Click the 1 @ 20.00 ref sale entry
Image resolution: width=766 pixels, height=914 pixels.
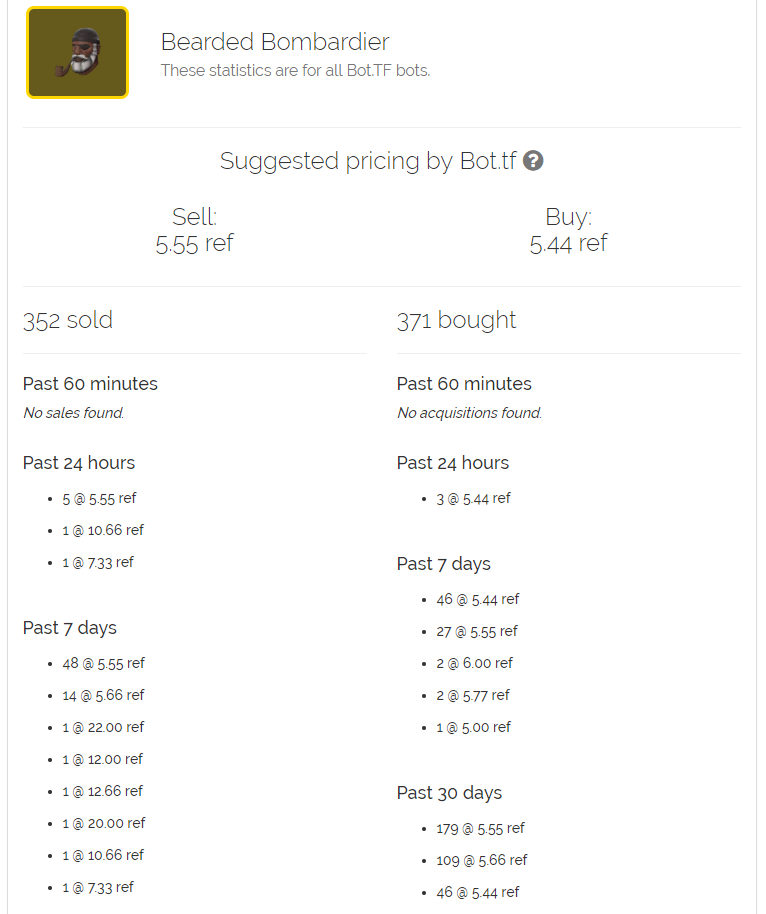(103, 823)
